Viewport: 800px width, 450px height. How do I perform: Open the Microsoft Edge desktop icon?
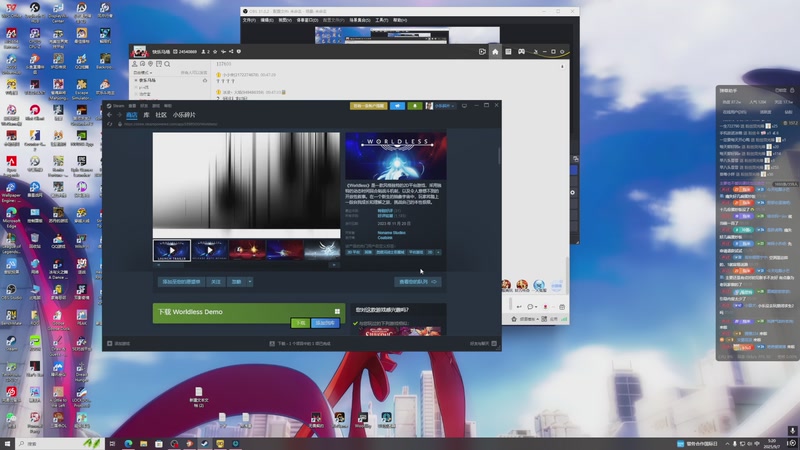[11, 216]
